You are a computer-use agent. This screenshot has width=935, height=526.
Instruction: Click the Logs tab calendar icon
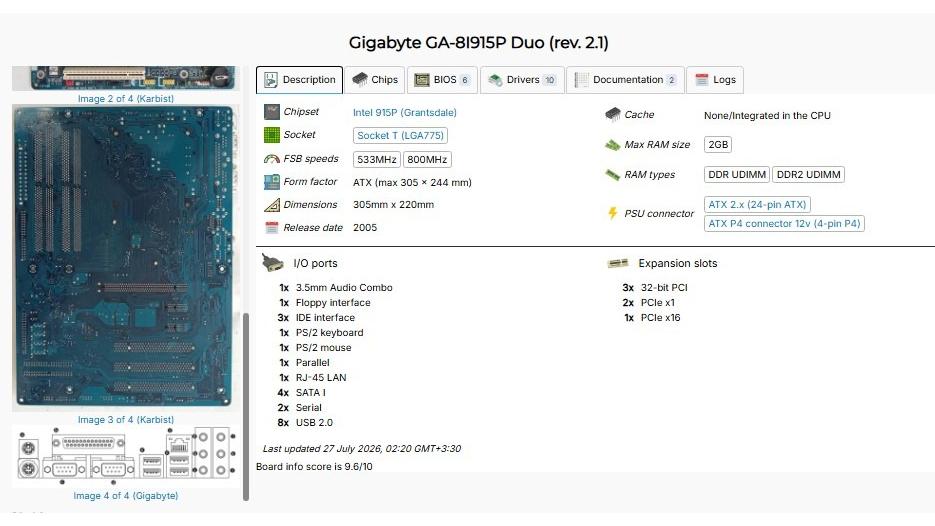pyautogui.click(x=702, y=80)
